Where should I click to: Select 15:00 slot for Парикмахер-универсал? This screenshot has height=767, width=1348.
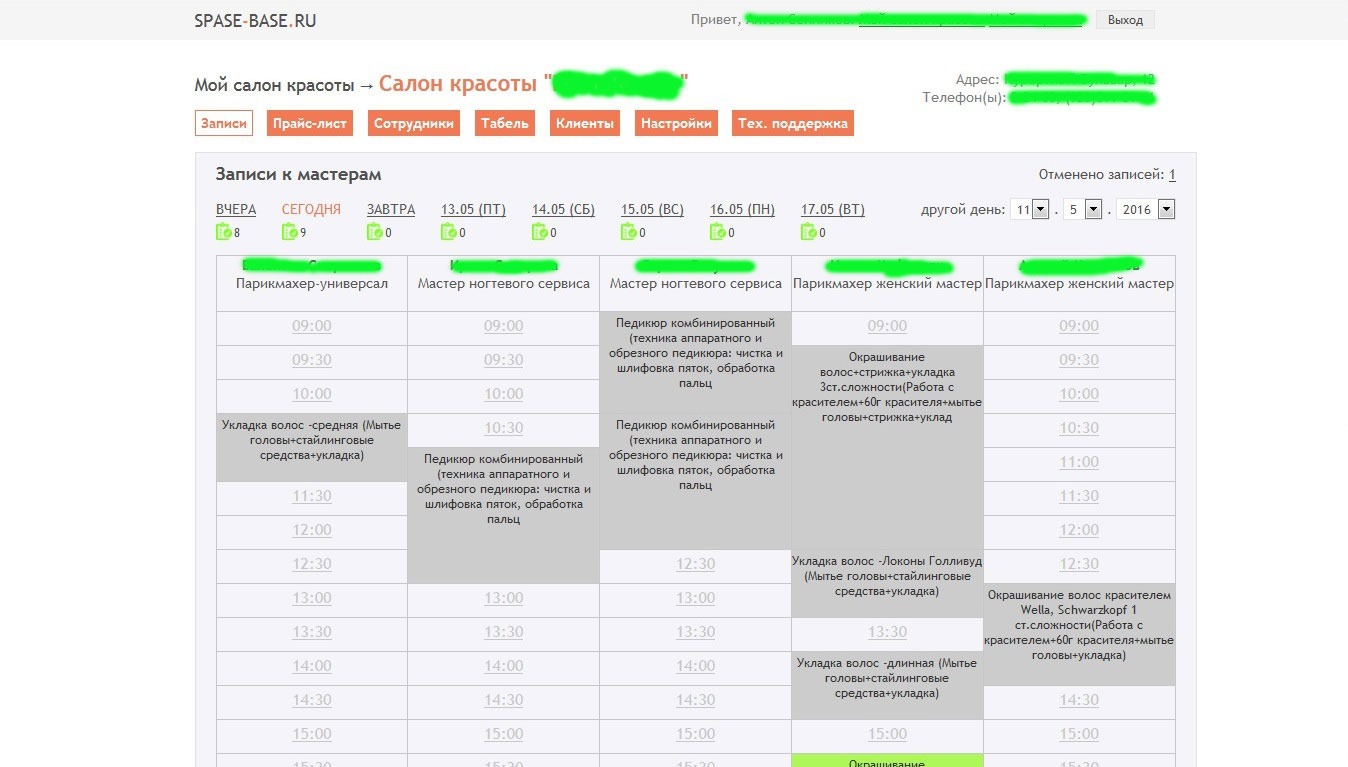[x=312, y=734]
